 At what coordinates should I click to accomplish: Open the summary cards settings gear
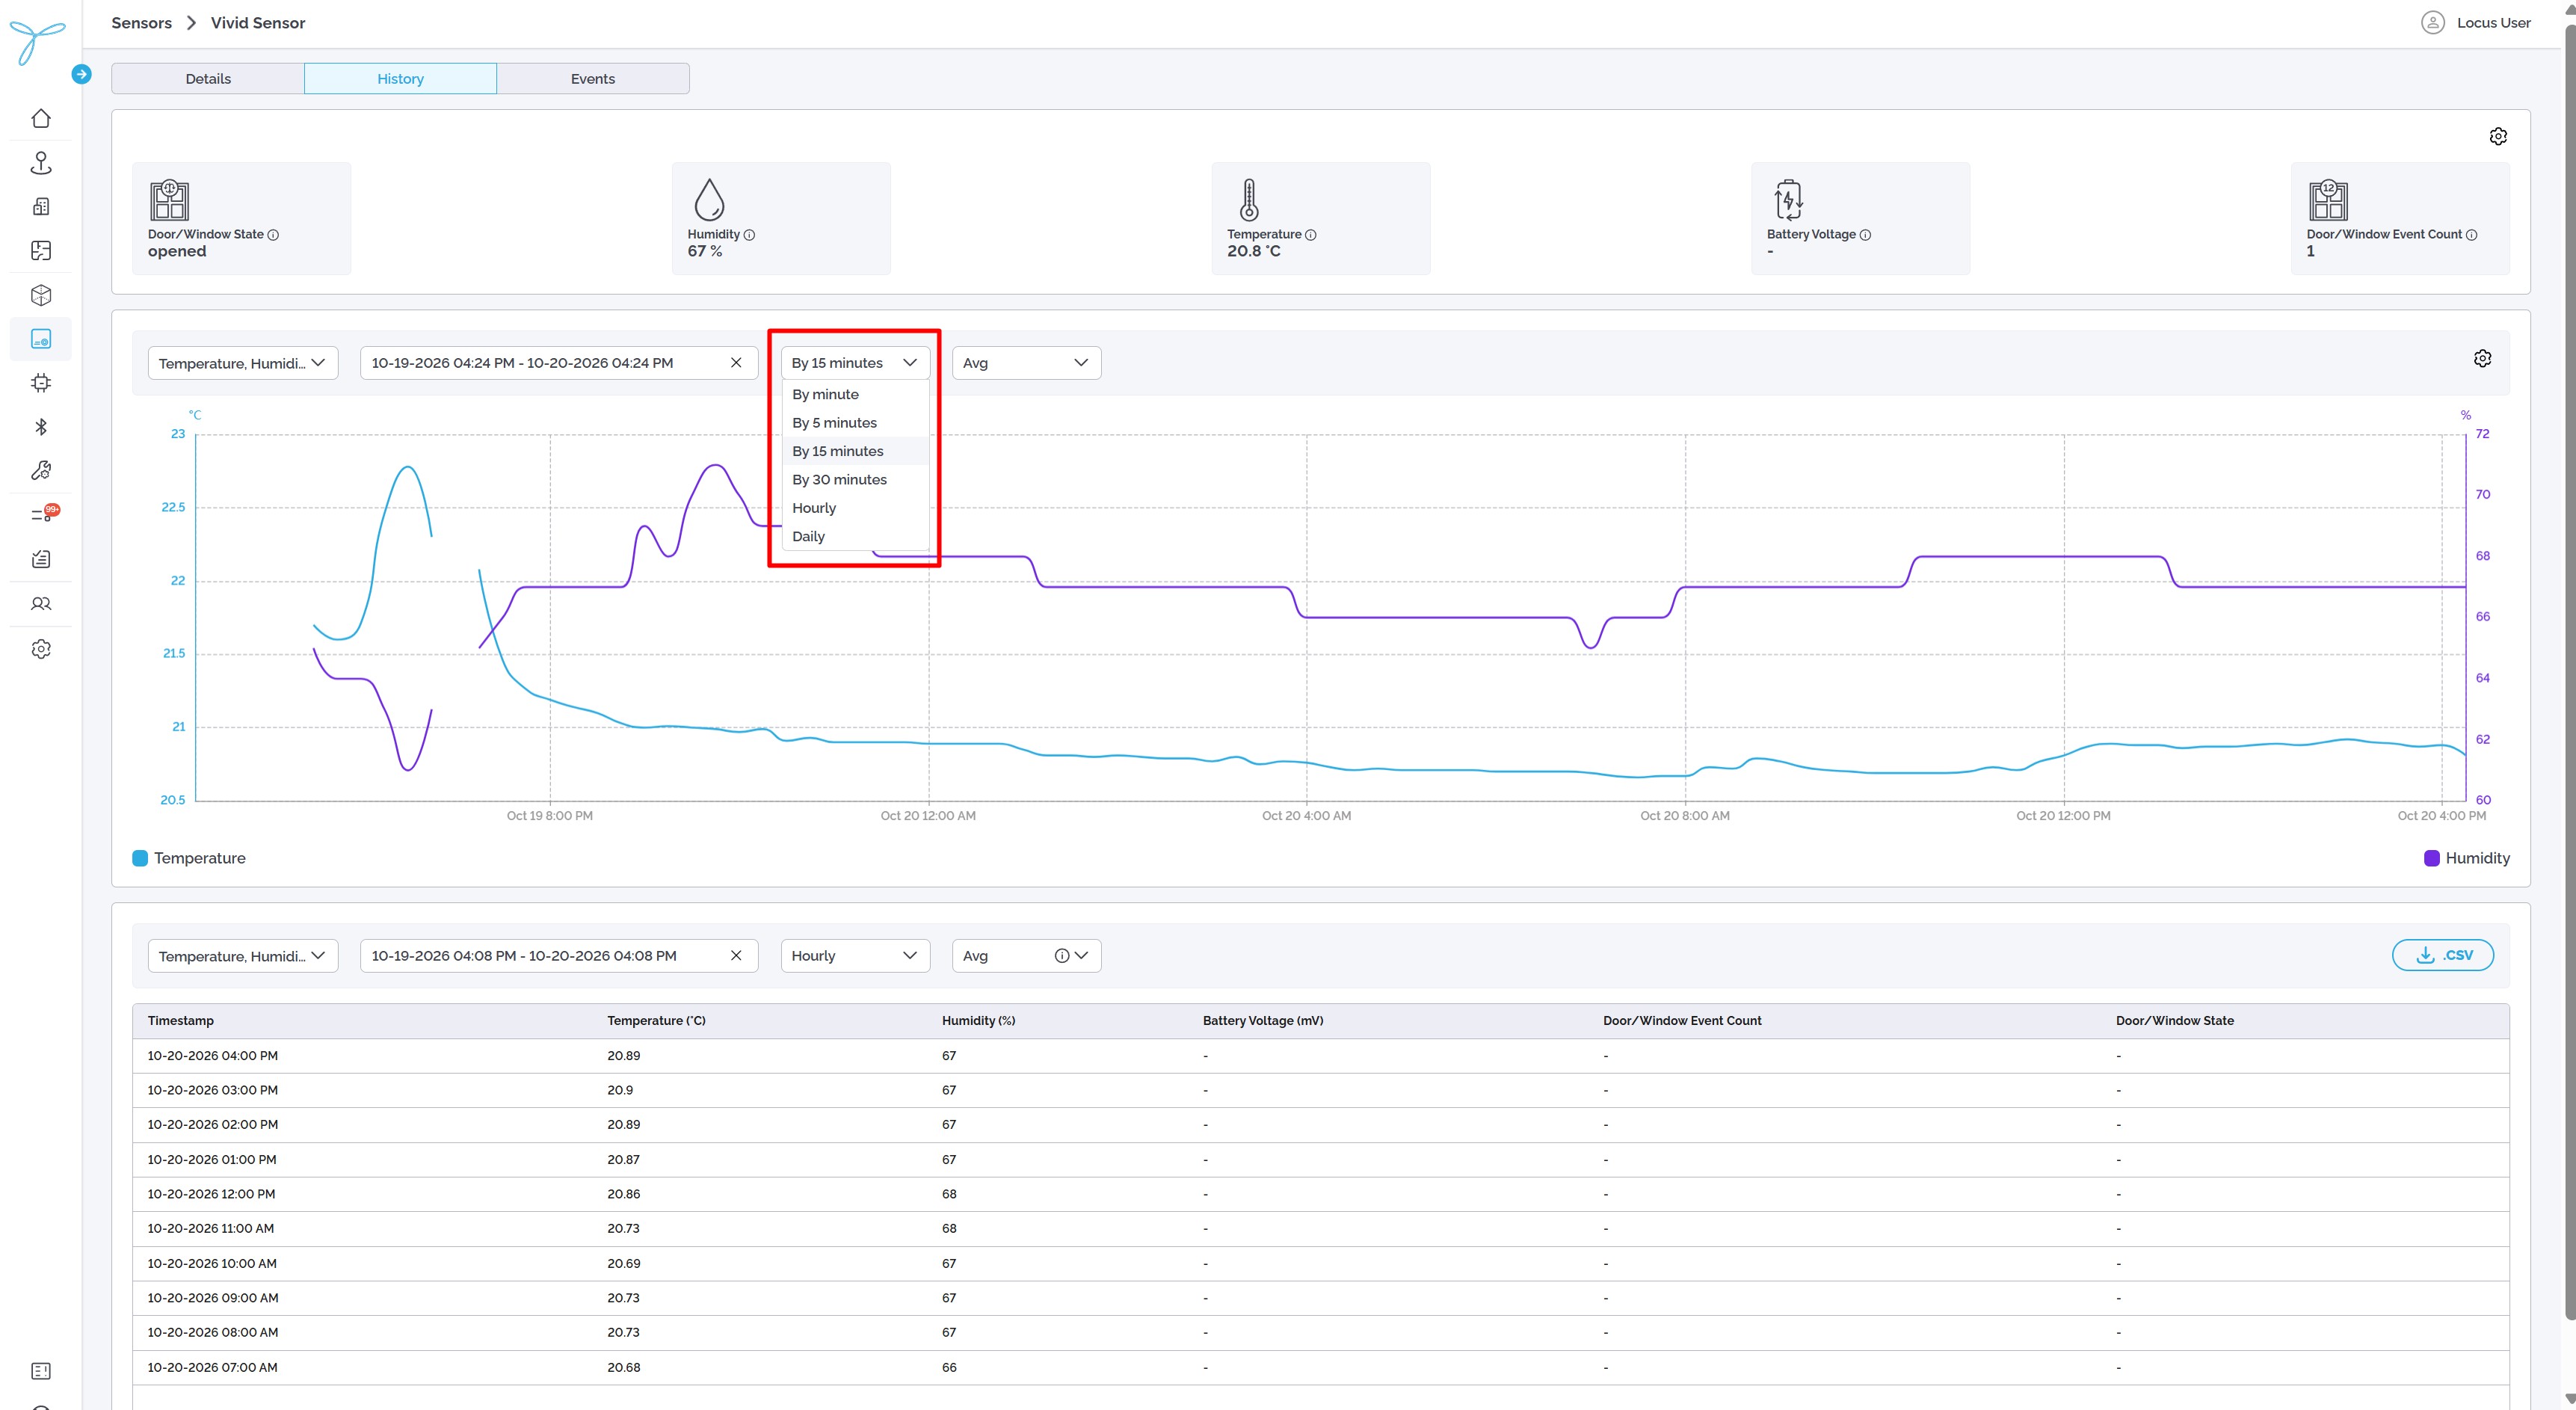pos(2498,136)
